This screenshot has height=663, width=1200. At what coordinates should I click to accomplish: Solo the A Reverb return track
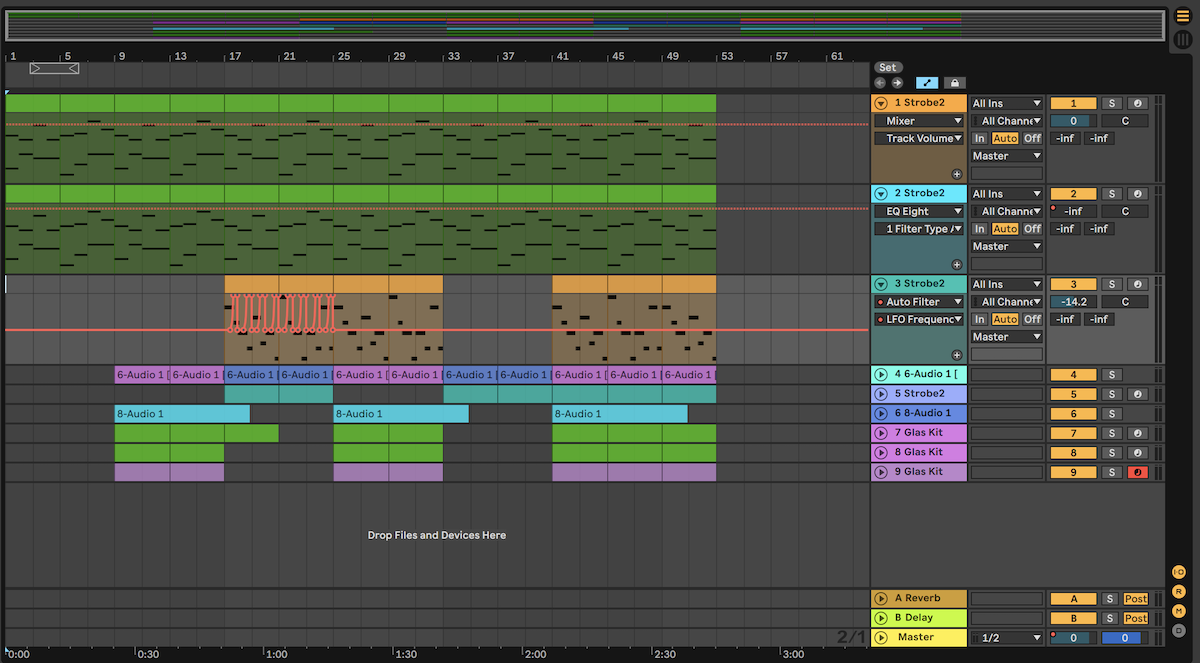click(1110, 599)
